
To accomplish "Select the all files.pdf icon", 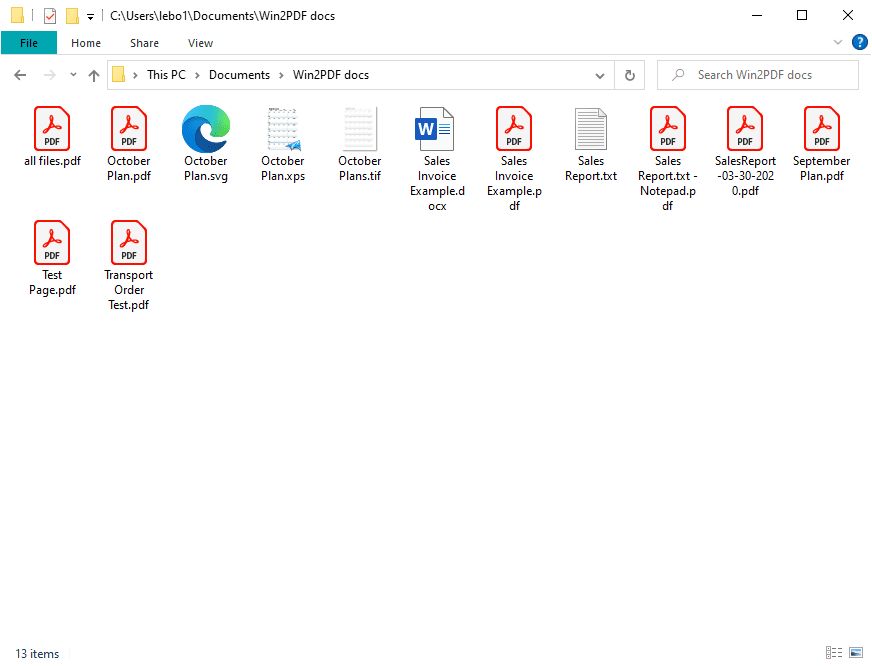I will click(52, 128).
